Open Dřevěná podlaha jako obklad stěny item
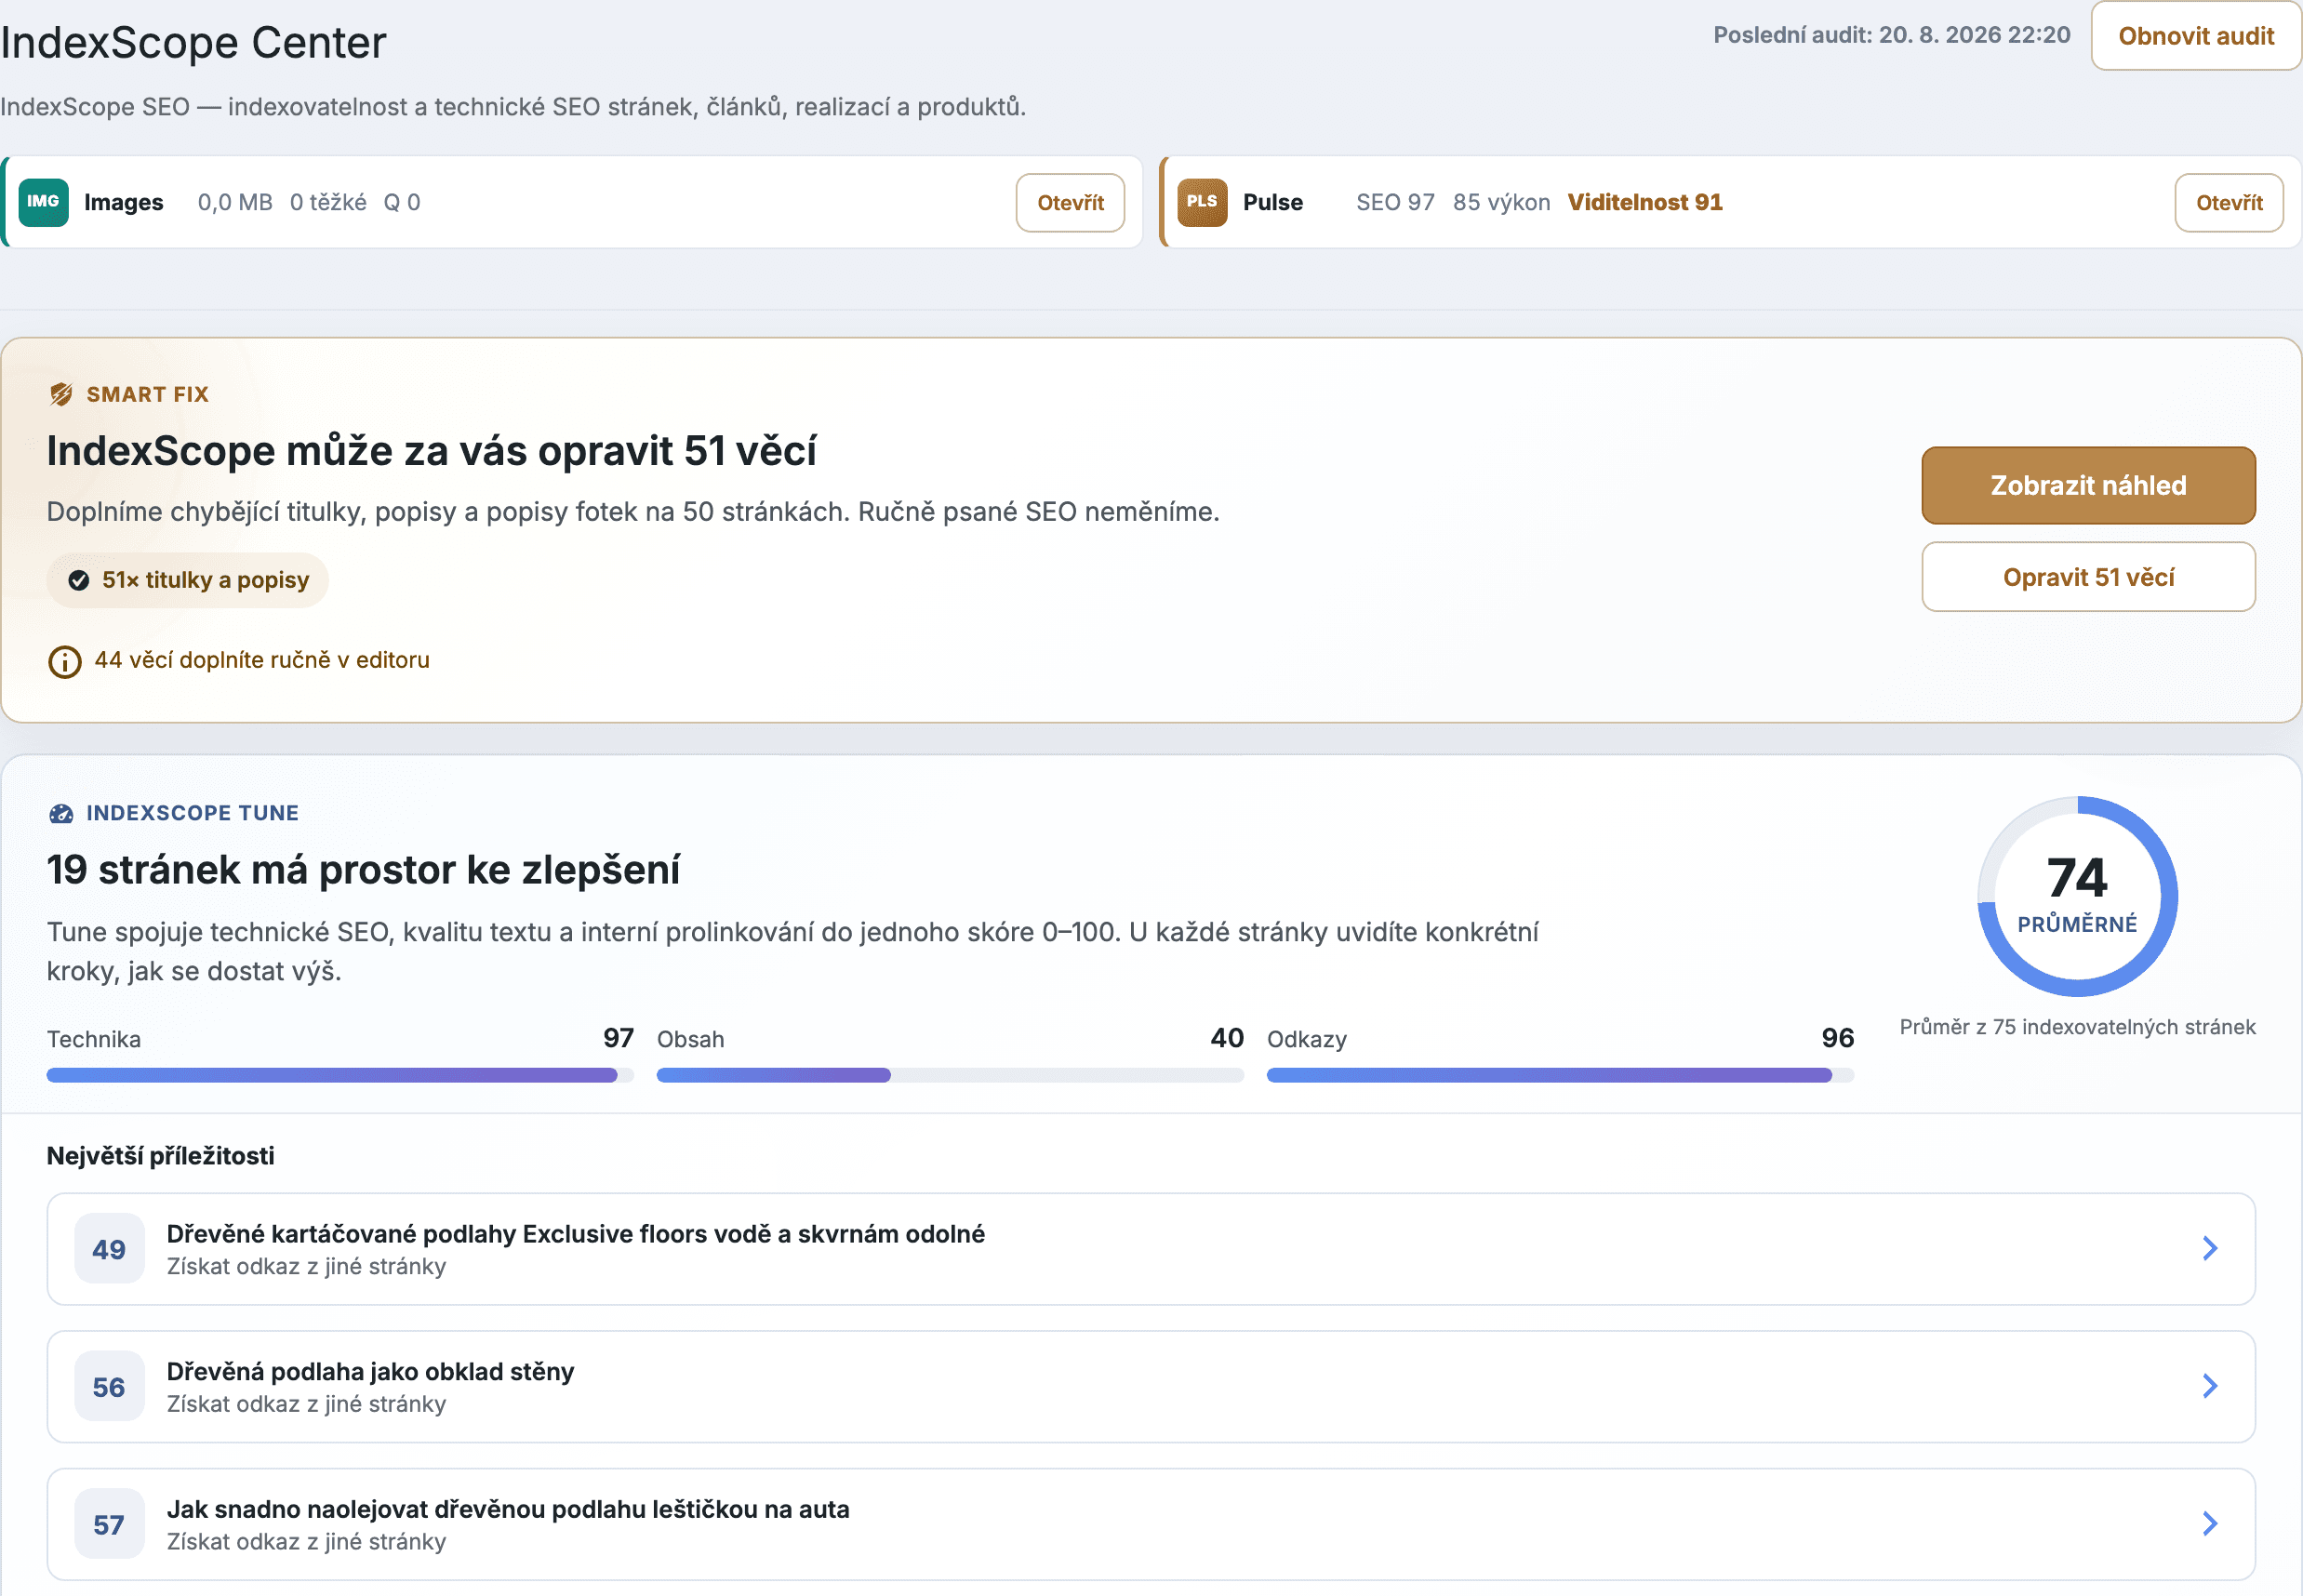 (x=1151, y=1386)
